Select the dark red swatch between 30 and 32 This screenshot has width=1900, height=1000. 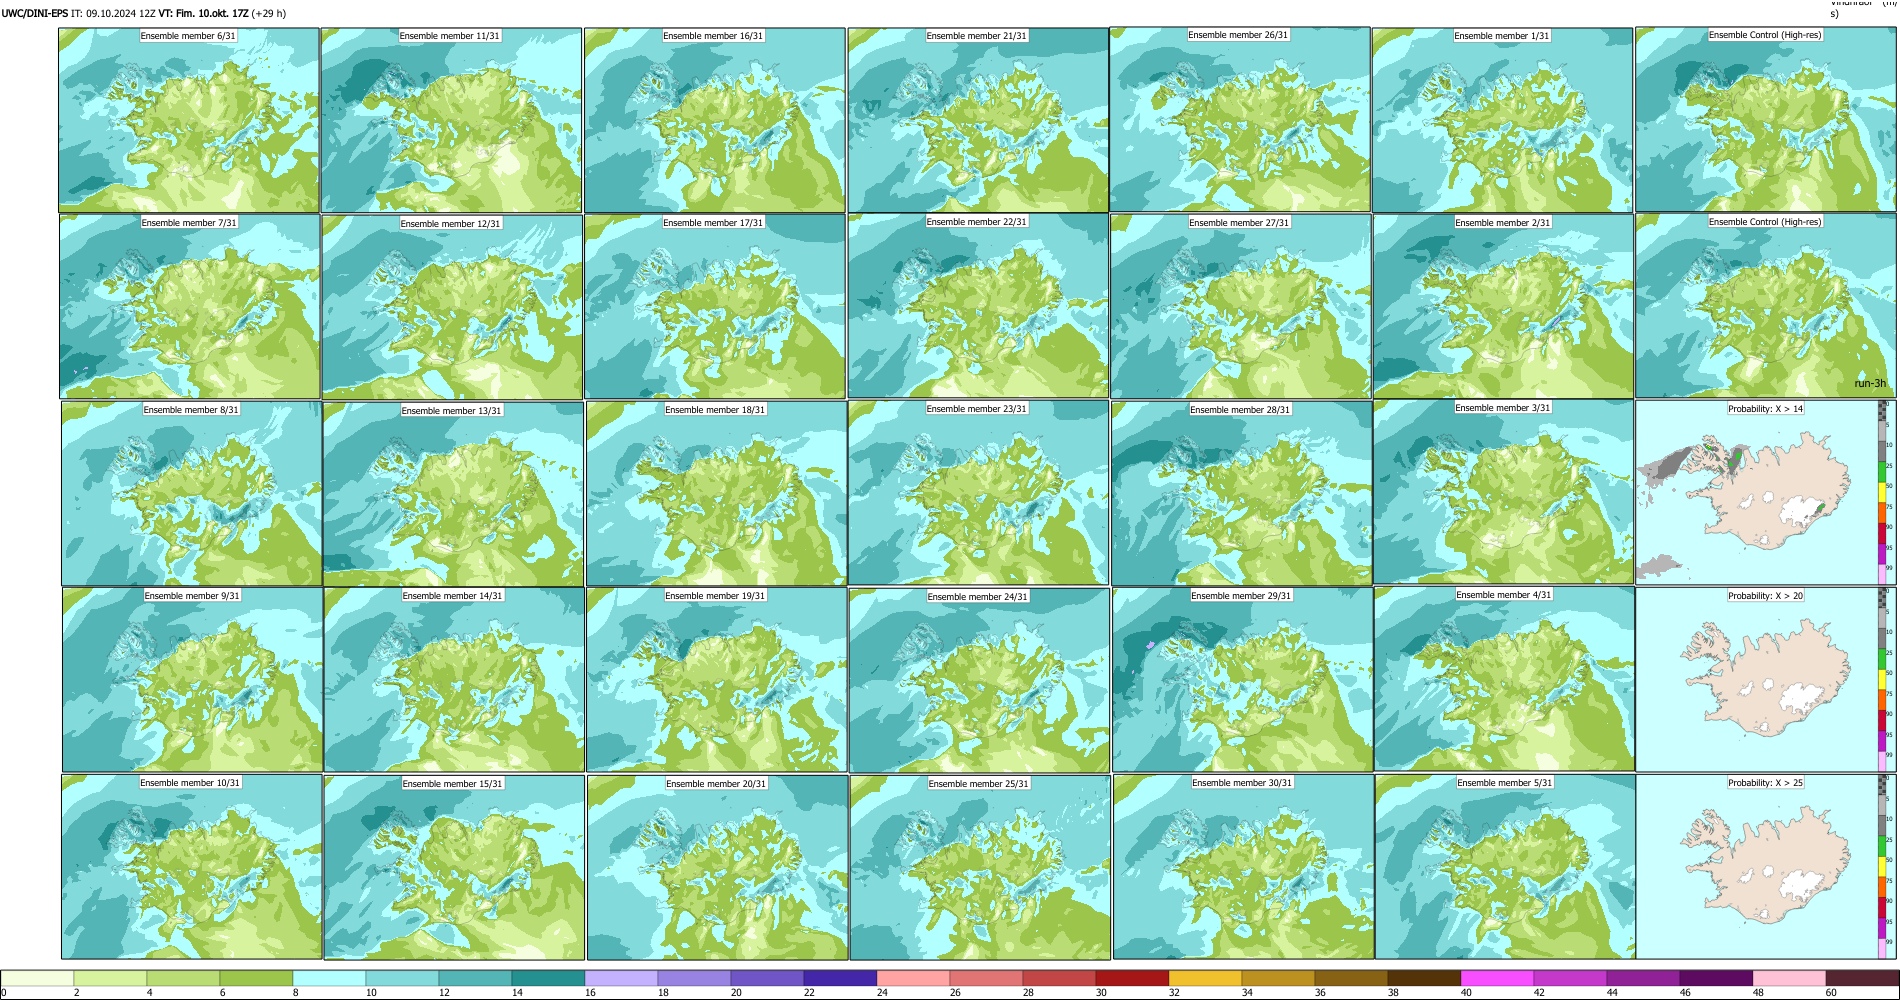point(1132,978)
